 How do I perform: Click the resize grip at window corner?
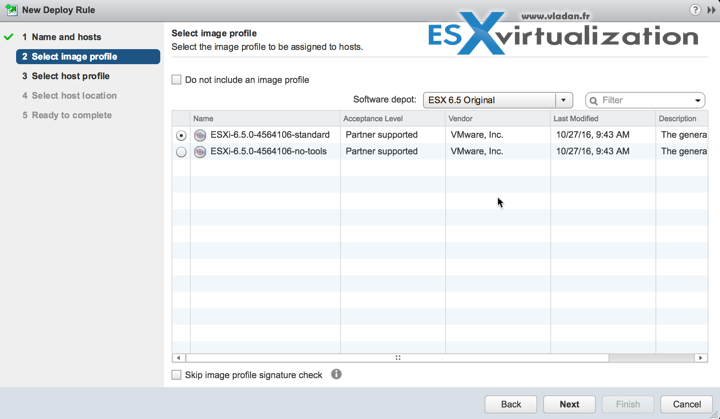(x=714, y=414)
